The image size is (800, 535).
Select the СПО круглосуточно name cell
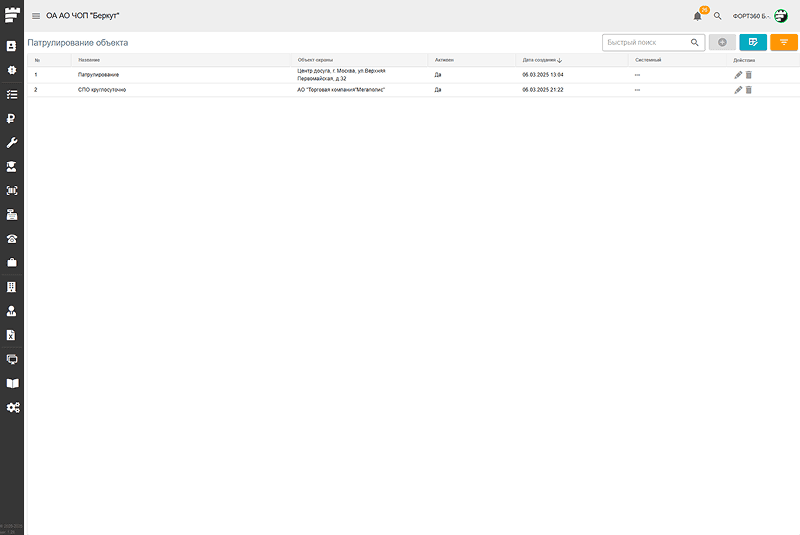point(102,90)
